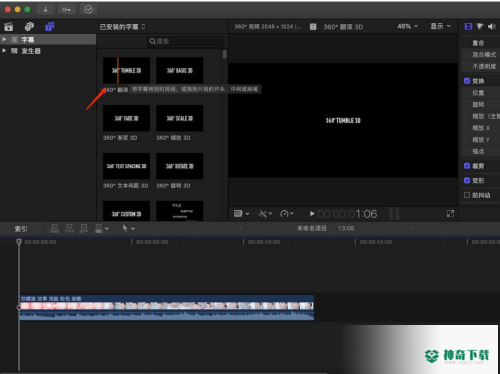The image size is (500, 374).
Task: Click the 未命名项目 project title
Action: (x=312, y=228)
